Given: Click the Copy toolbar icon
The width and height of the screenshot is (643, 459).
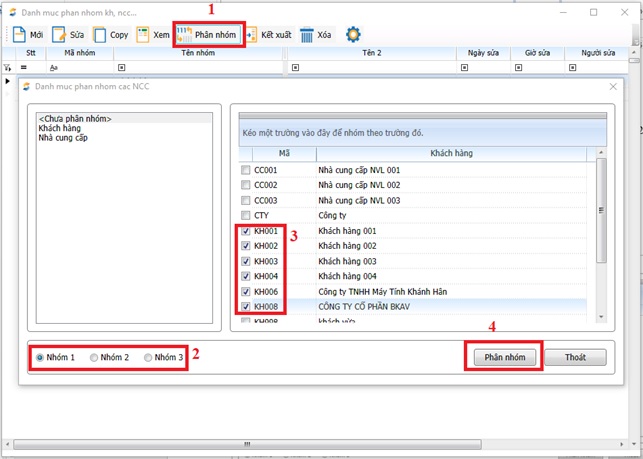Looking at the screenshot, I should point(101,35).
